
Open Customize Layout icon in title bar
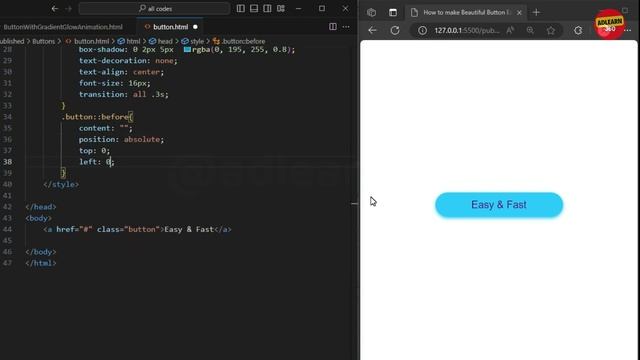(x=281, y=9)
